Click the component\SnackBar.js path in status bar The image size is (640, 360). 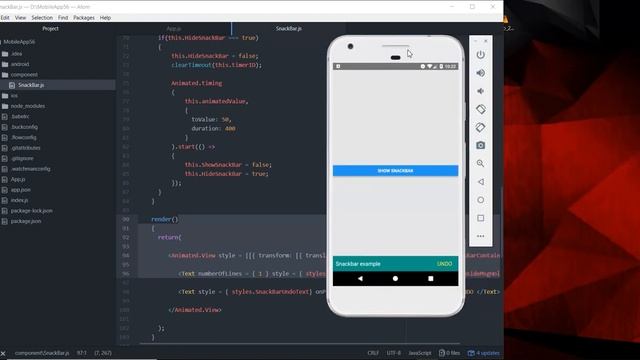[42, 353]
